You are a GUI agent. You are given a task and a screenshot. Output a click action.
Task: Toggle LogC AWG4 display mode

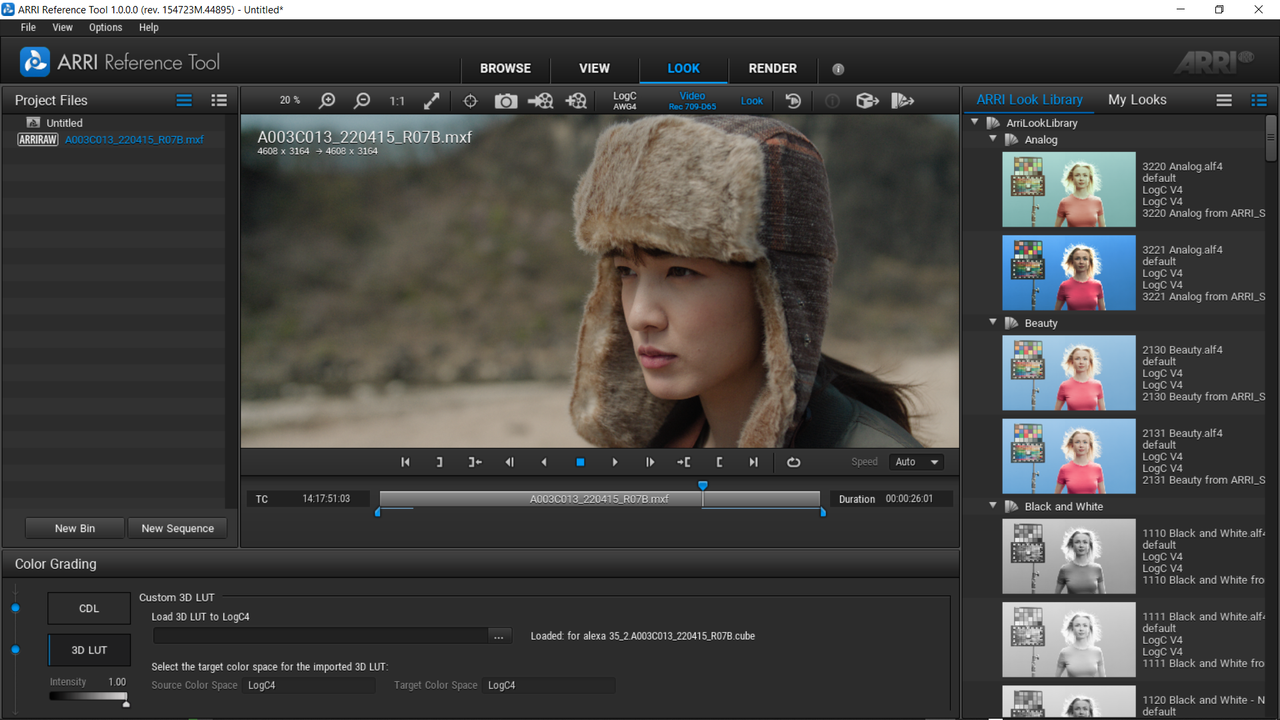[x=625, y=101]
